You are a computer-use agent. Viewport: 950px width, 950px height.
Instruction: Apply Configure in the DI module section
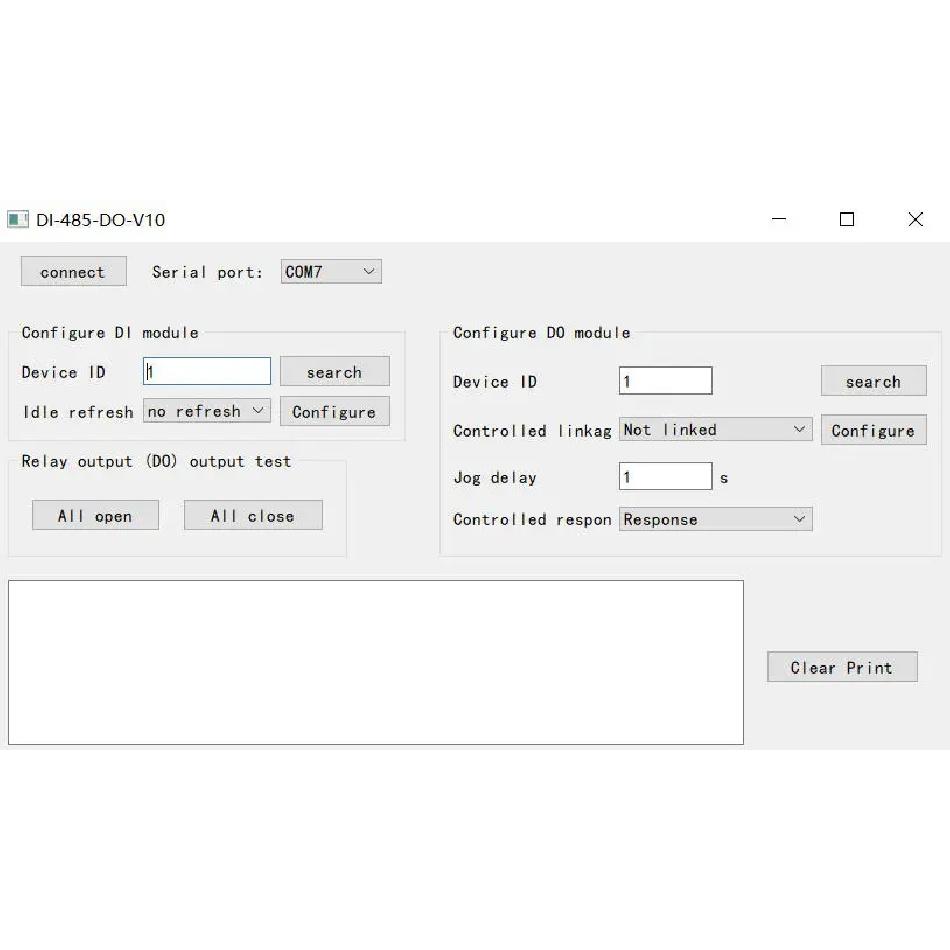(334, 411)
